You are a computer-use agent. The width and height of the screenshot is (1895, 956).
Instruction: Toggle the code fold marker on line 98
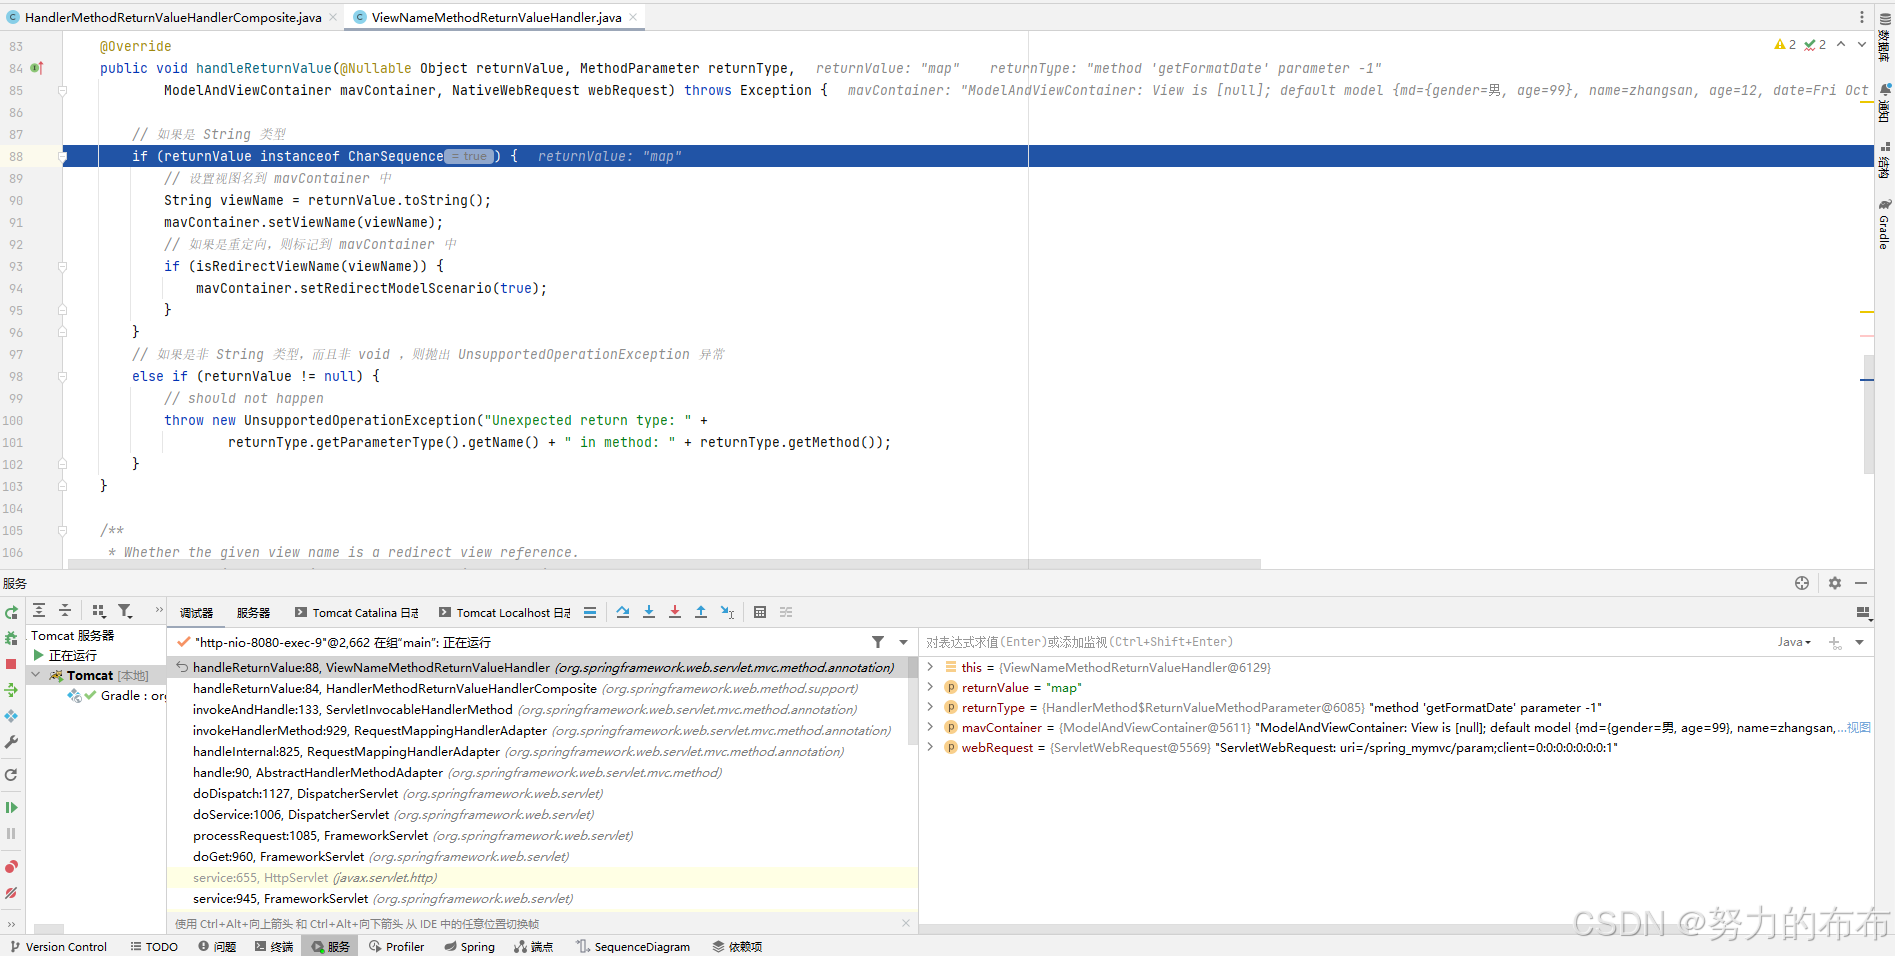pyautogui.click(x=62, y=376)
